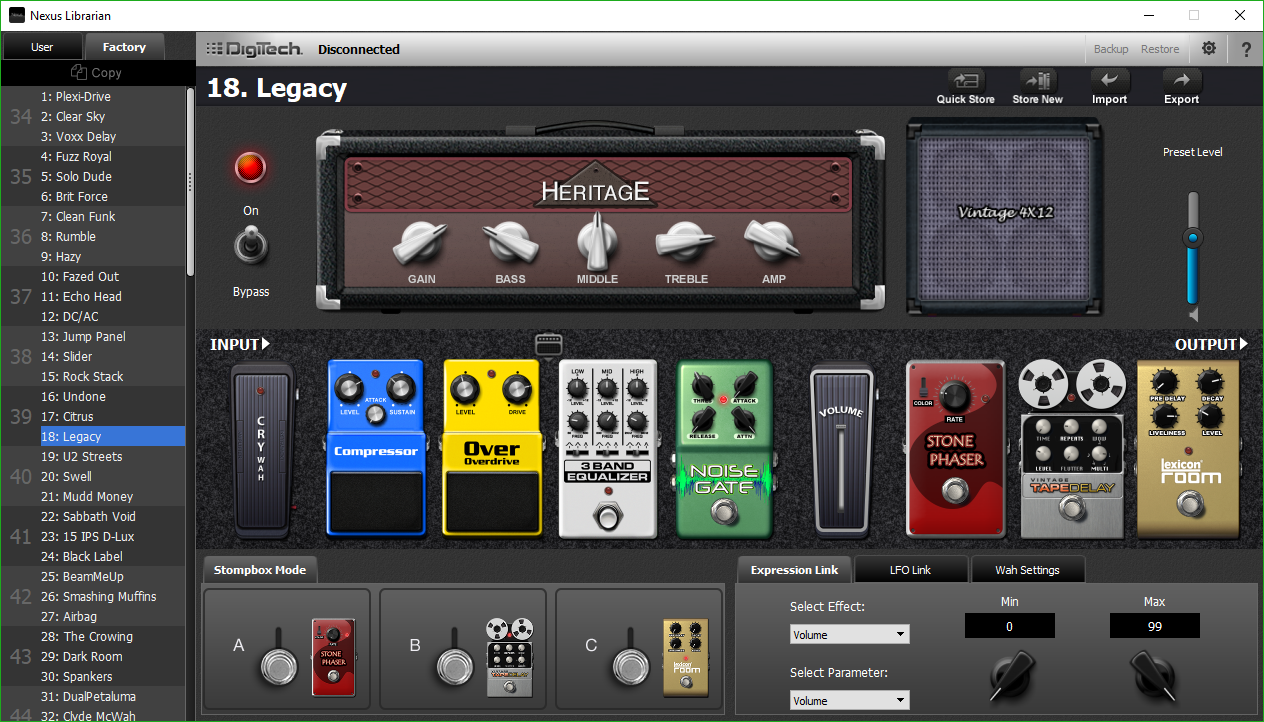
Task: Toggle the Tape Delay footswitch
Action: pos(1071,508)
